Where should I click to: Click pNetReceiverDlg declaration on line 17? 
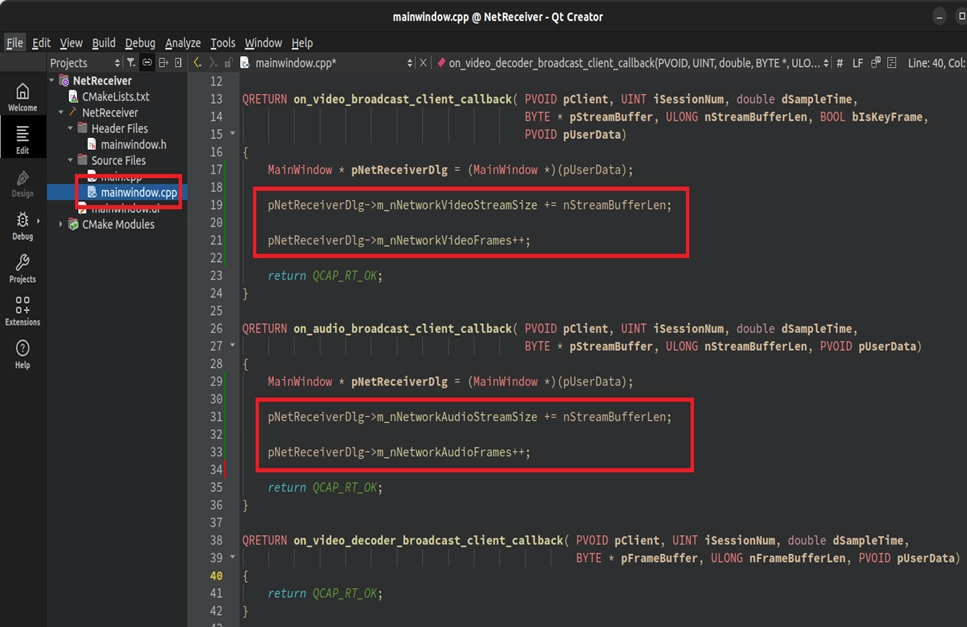(x=399, y=170)
